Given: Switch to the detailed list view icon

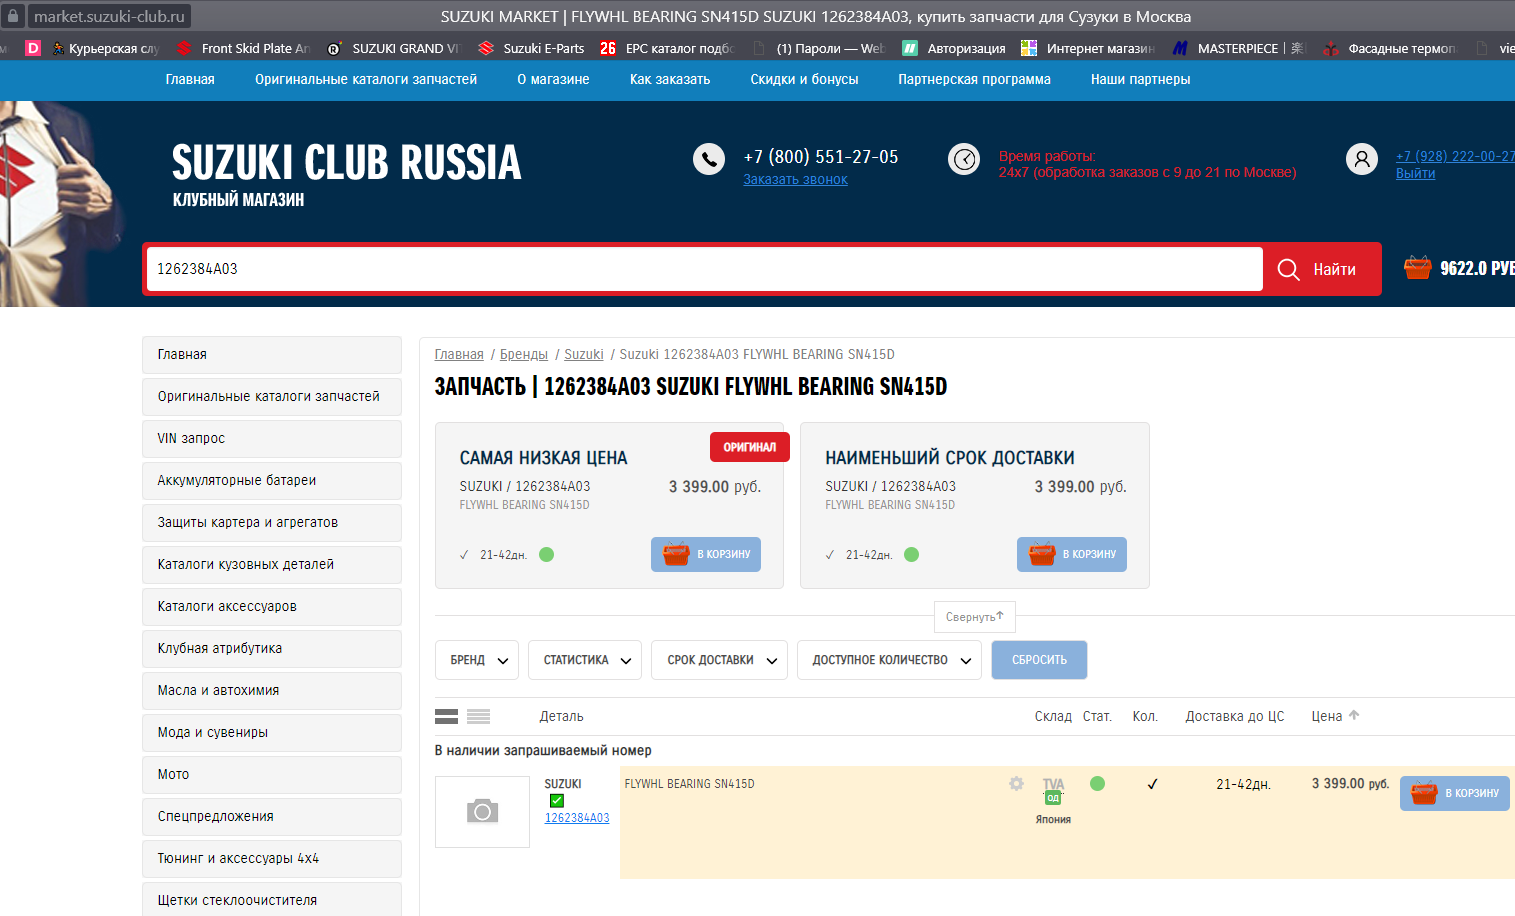Looking at the screenshot, I should pyautogui.click(x=446, y=716).
